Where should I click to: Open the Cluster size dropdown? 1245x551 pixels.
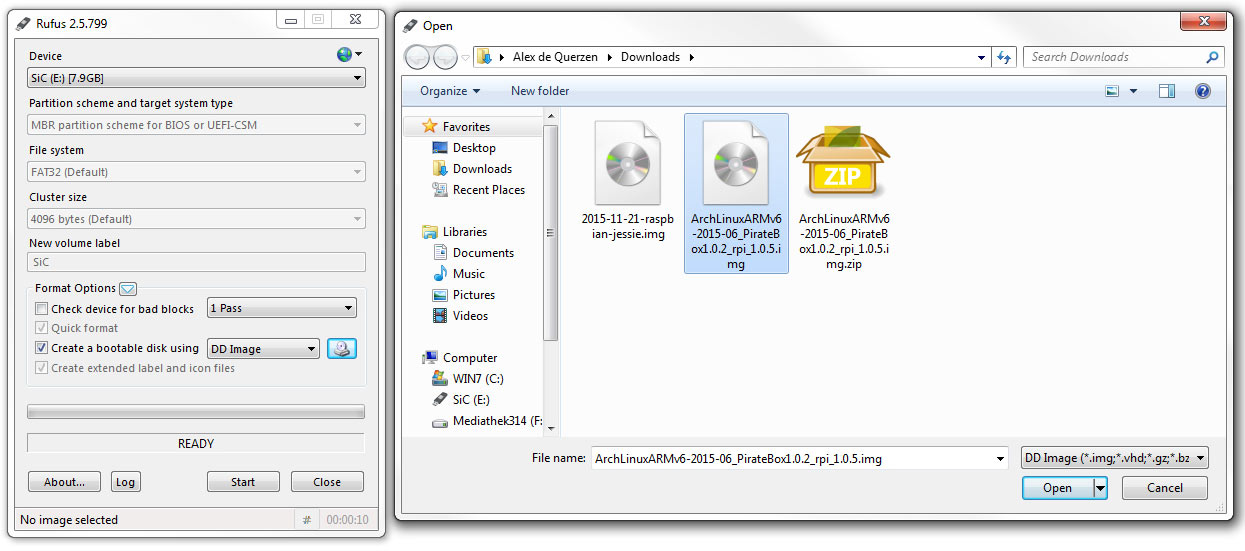coord(196,219)
